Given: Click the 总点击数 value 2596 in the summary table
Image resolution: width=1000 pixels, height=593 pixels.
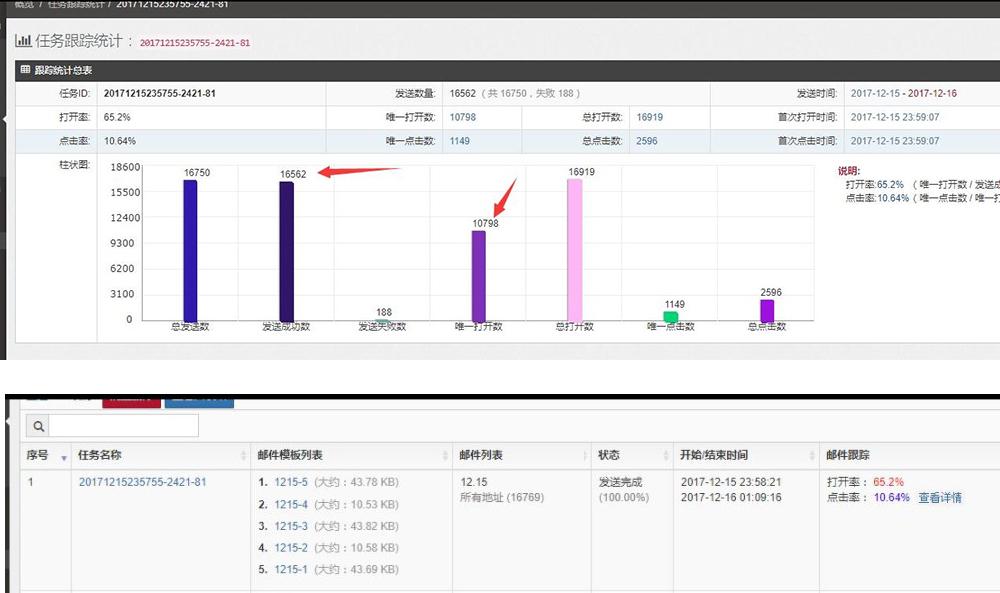Looking at the screenshot, I should tap(647, 141).
